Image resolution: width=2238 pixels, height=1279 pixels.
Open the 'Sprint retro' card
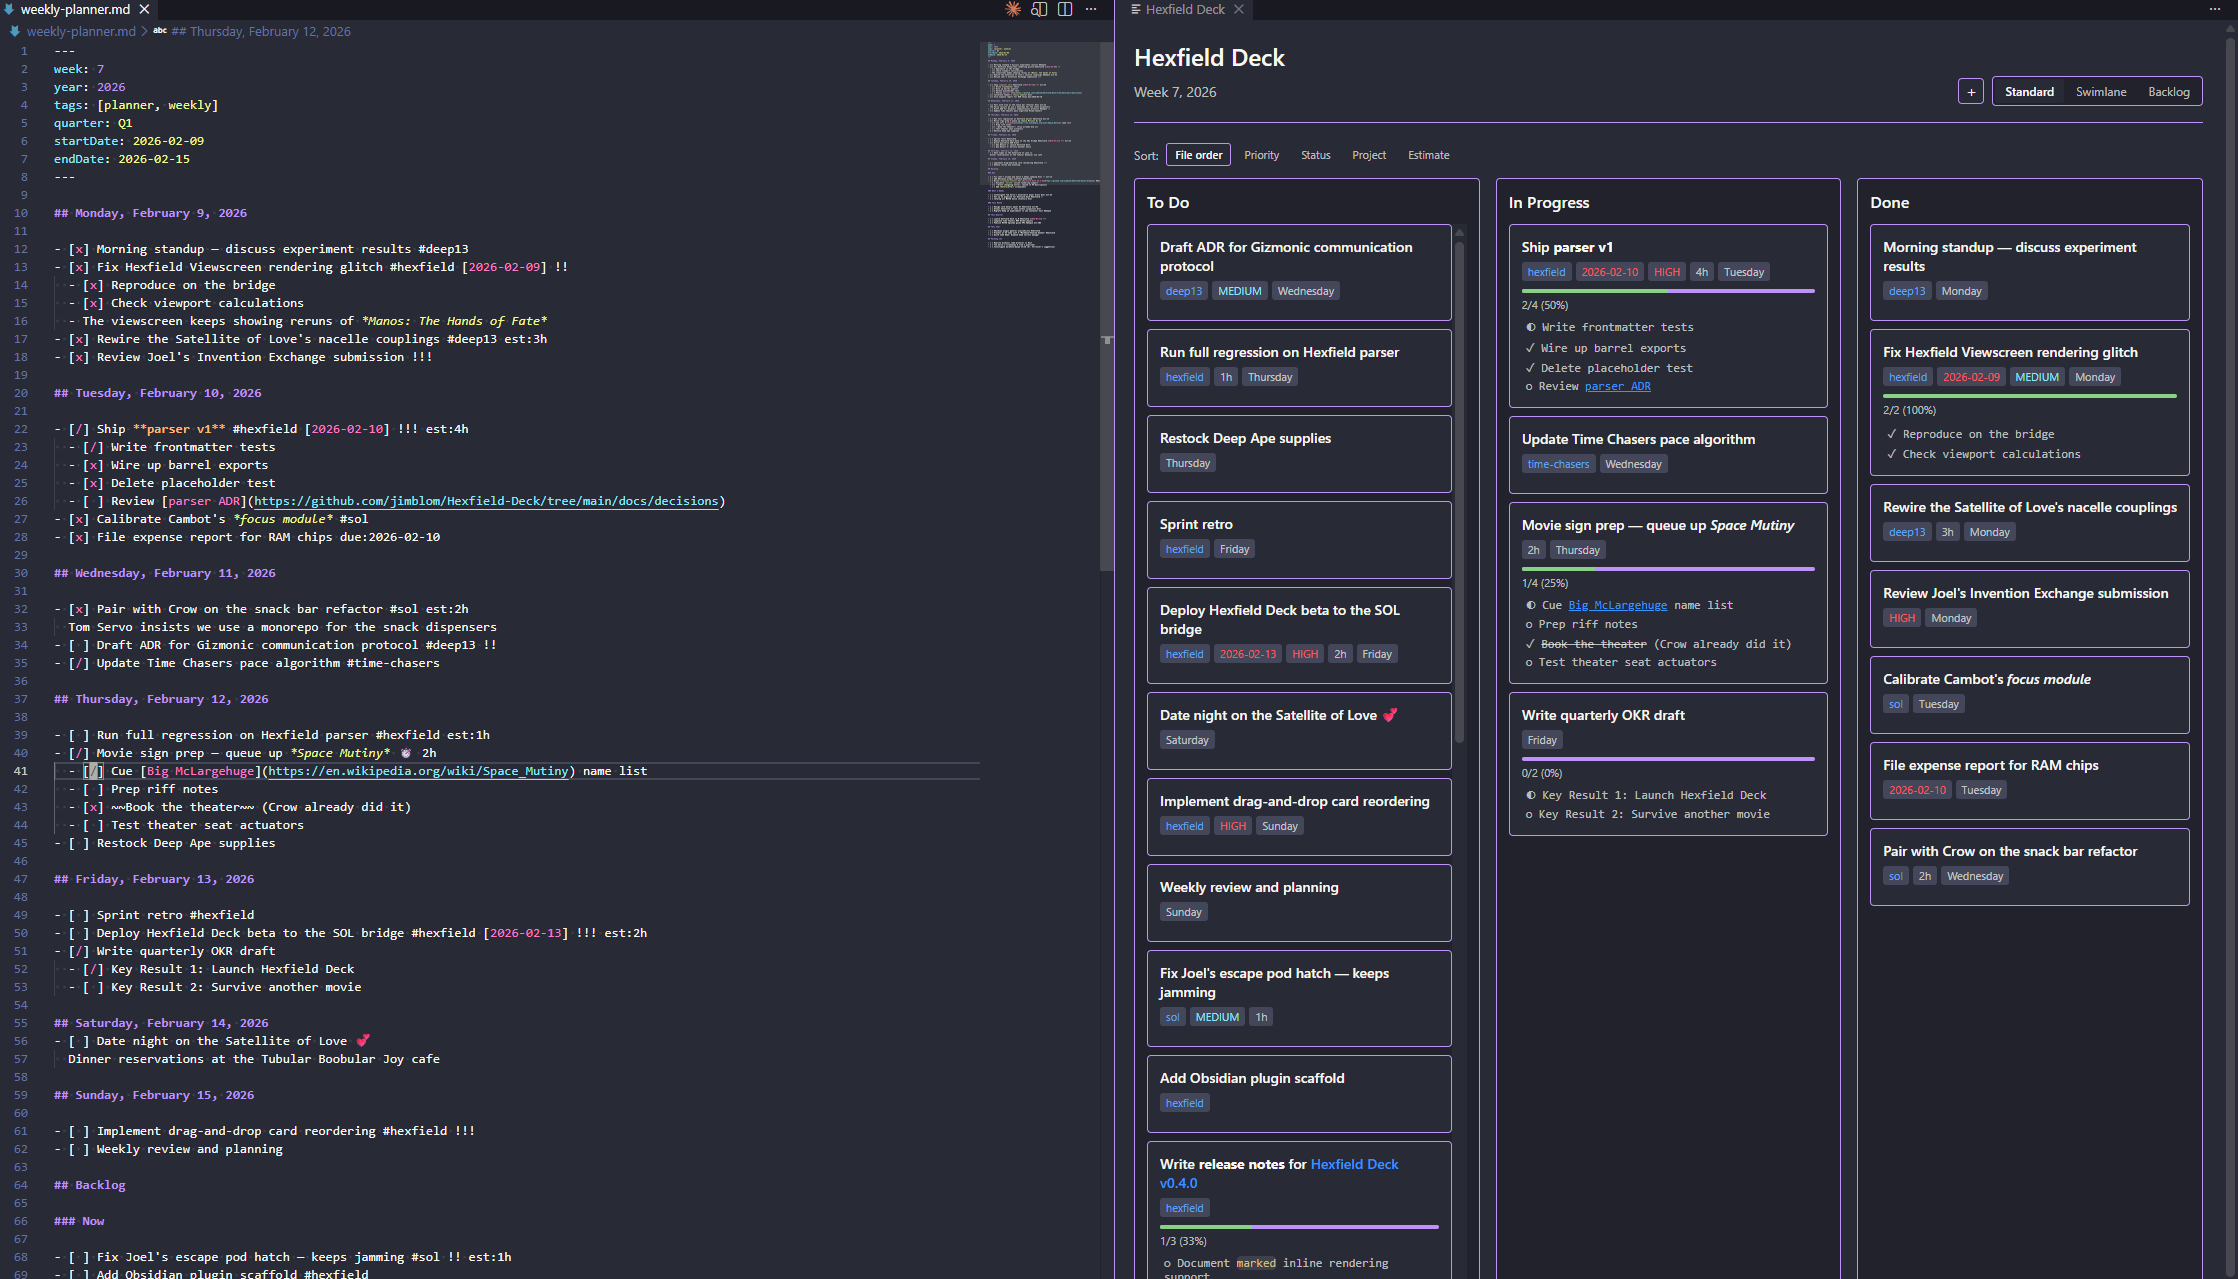[1299, 539]
